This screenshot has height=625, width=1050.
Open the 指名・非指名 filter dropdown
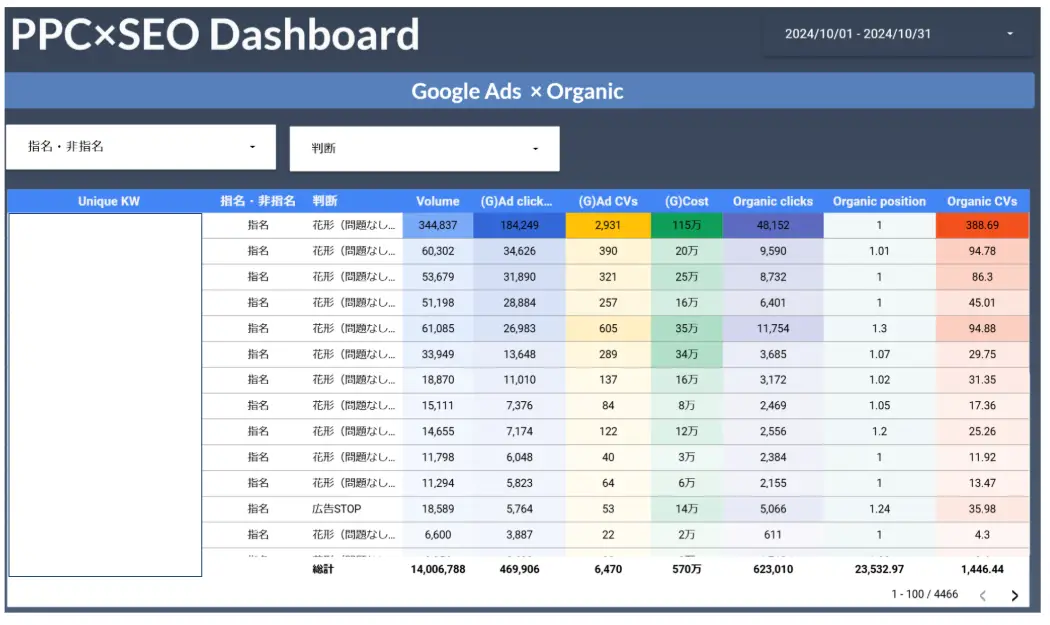(x=140, y=147)
